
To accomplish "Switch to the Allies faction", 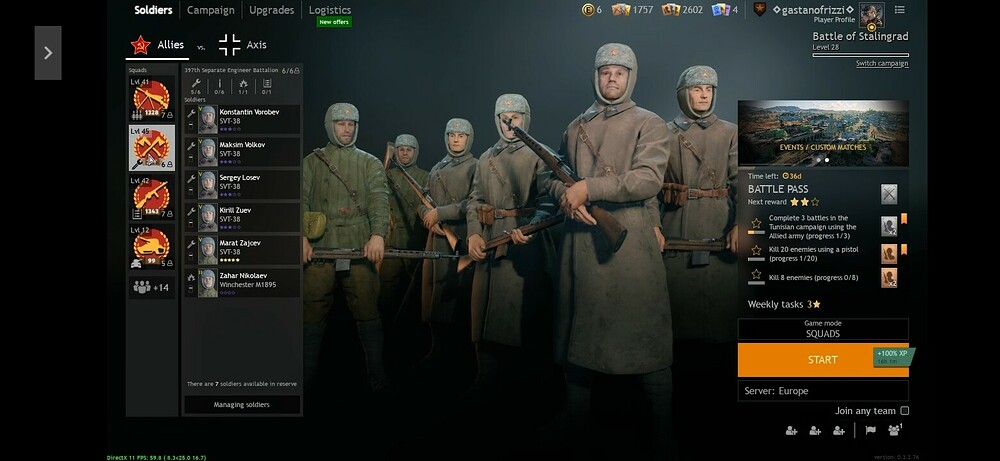I will [157, 45].
